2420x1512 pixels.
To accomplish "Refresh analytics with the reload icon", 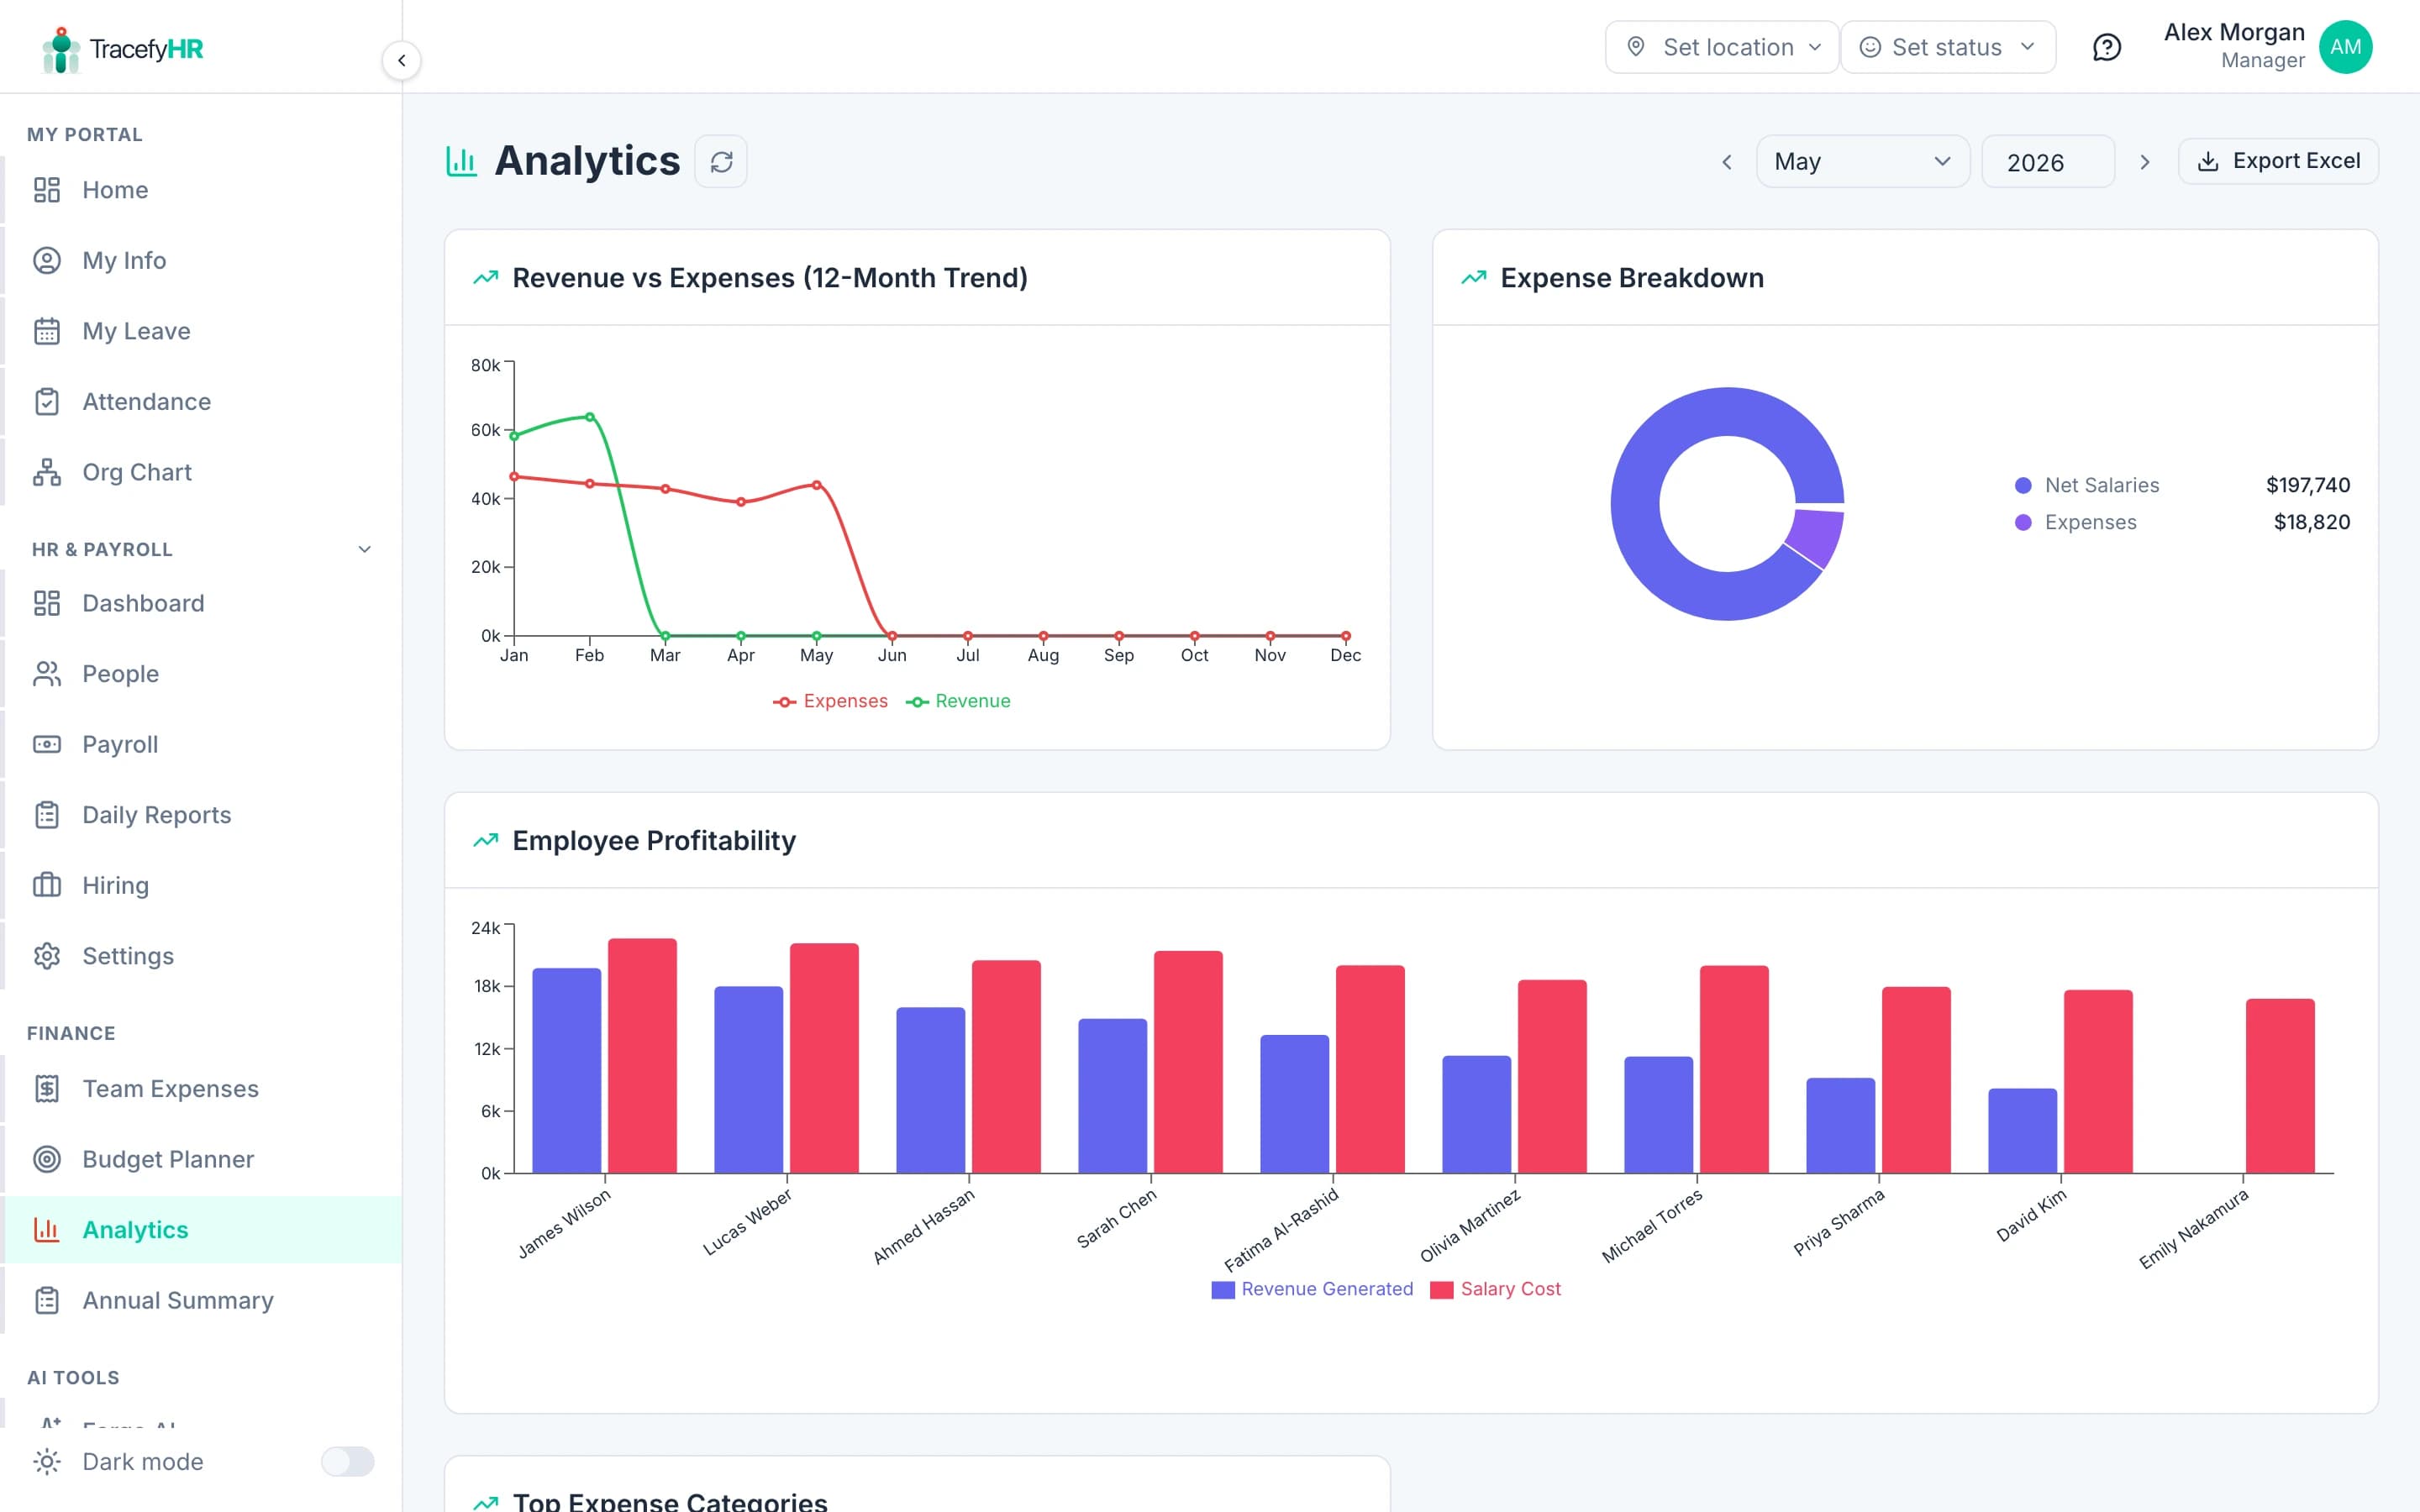I will tap(721, 161).
